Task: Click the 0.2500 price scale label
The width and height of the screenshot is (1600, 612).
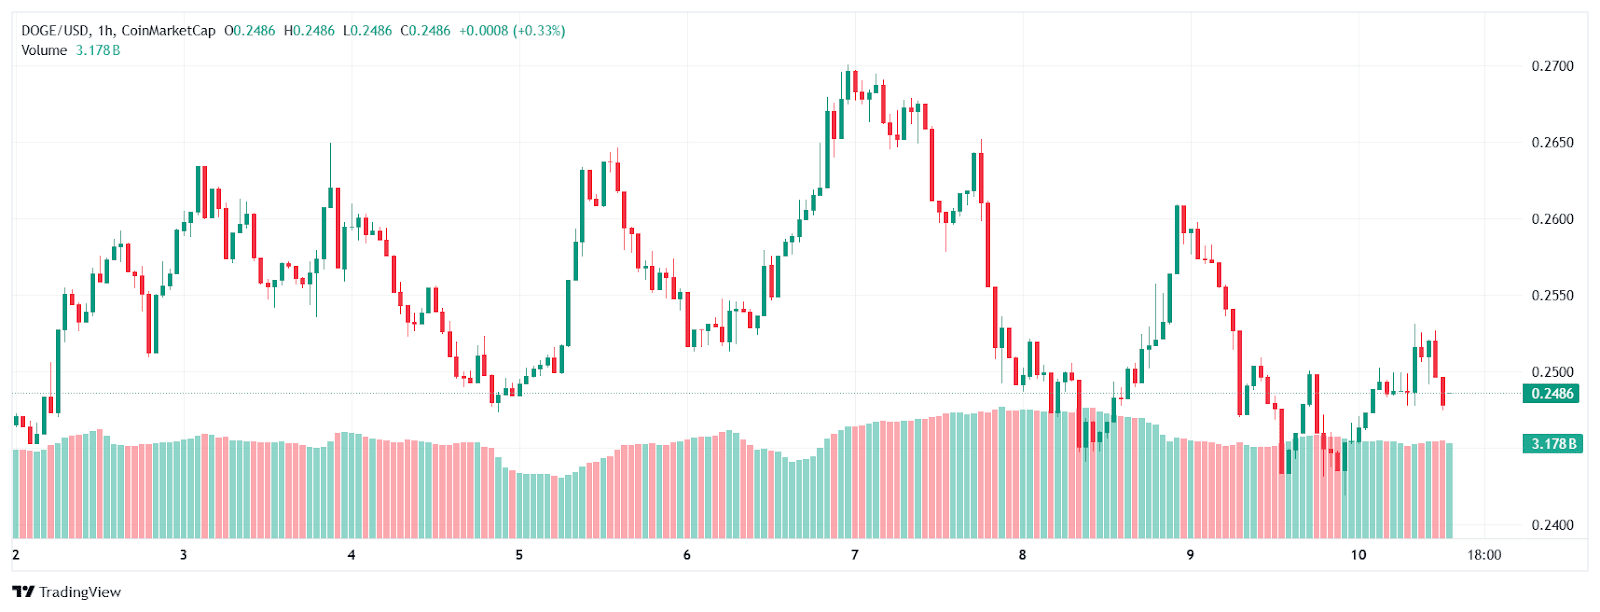Action: (1552, 372)
